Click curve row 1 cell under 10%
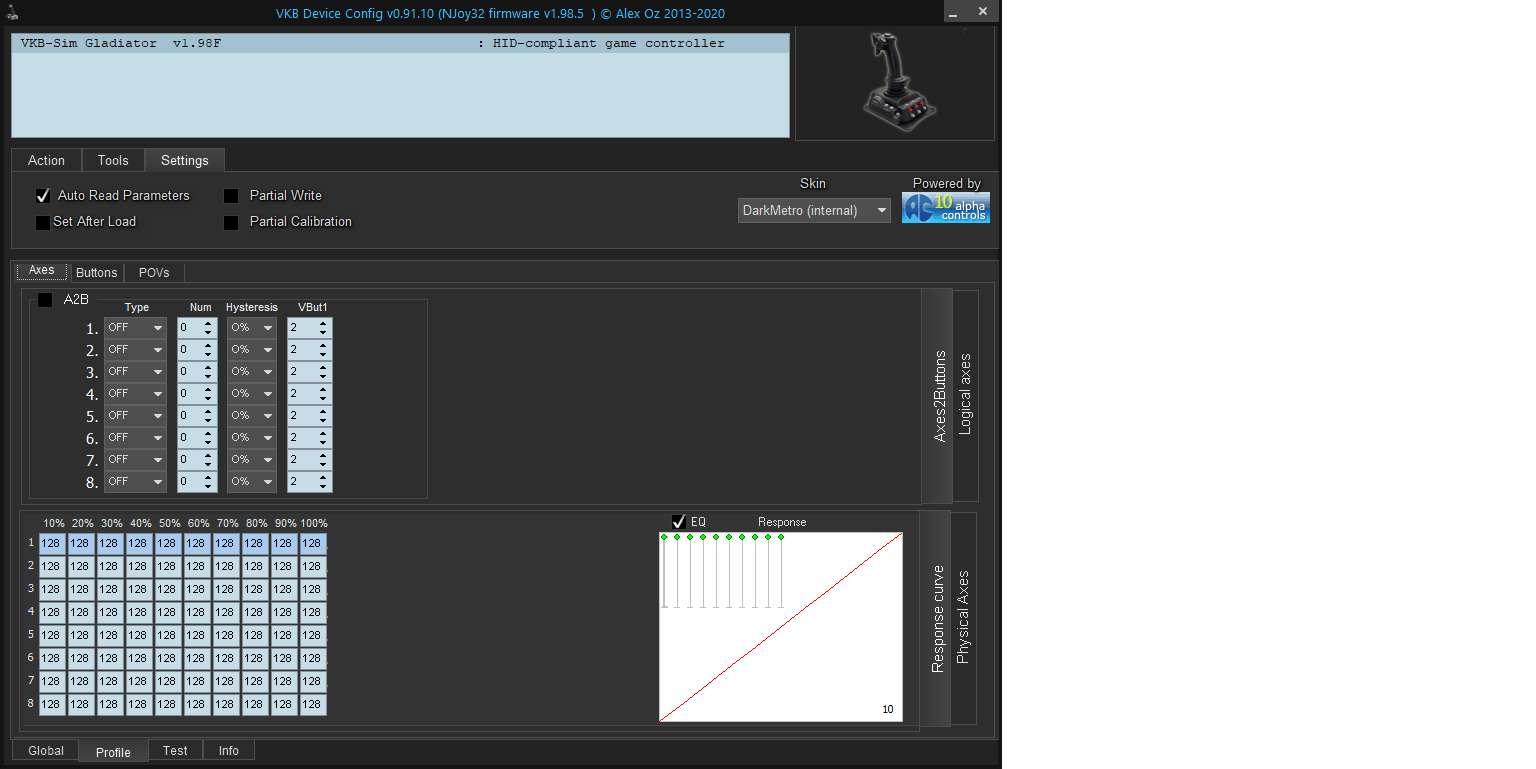The height and width of the screenshot is (769, 1536). point(53,544)
